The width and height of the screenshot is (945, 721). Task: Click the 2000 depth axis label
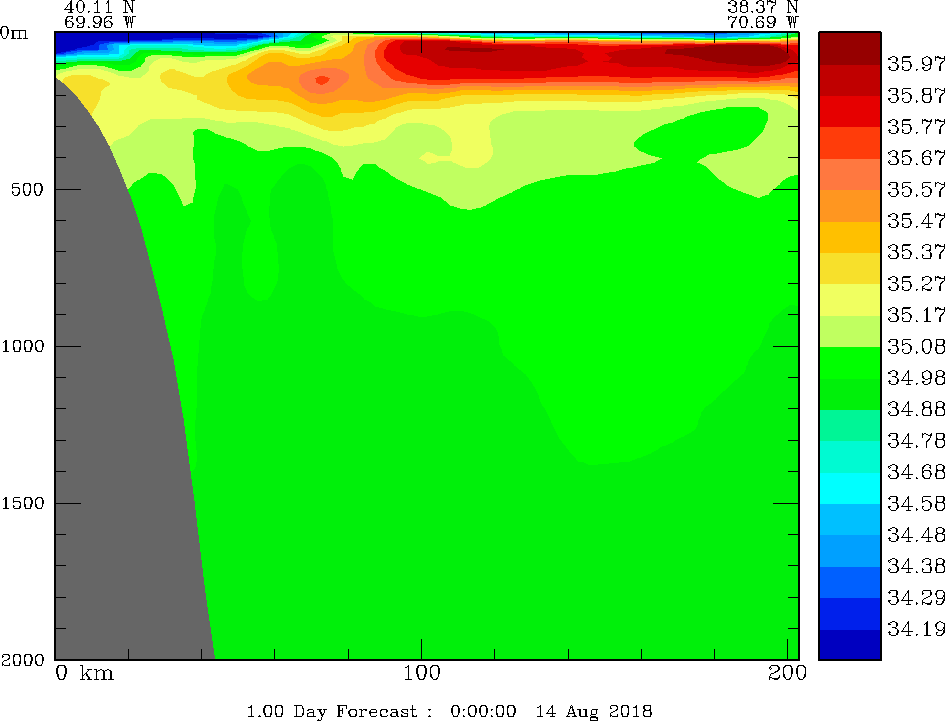click(x=23, y=660)
